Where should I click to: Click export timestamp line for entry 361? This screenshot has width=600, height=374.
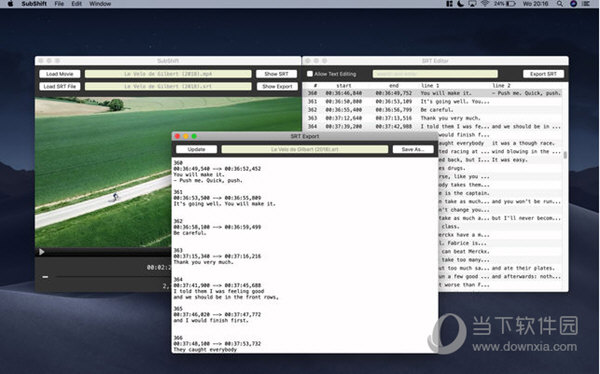(217, 198)
